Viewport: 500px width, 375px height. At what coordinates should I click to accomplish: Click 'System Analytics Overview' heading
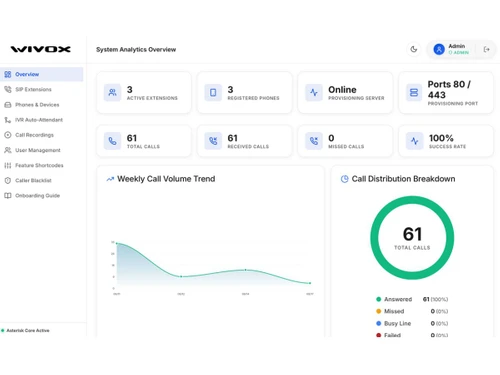pyautogui.click(x=136, y=49)
